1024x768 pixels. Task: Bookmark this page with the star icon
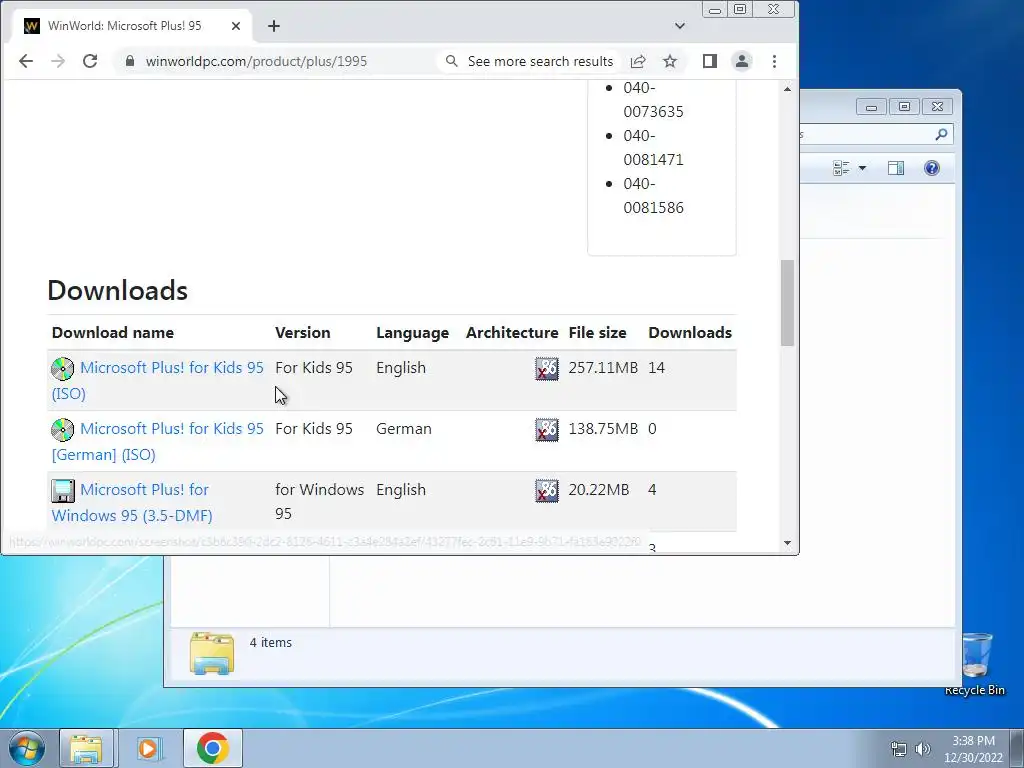click(670, 61)
